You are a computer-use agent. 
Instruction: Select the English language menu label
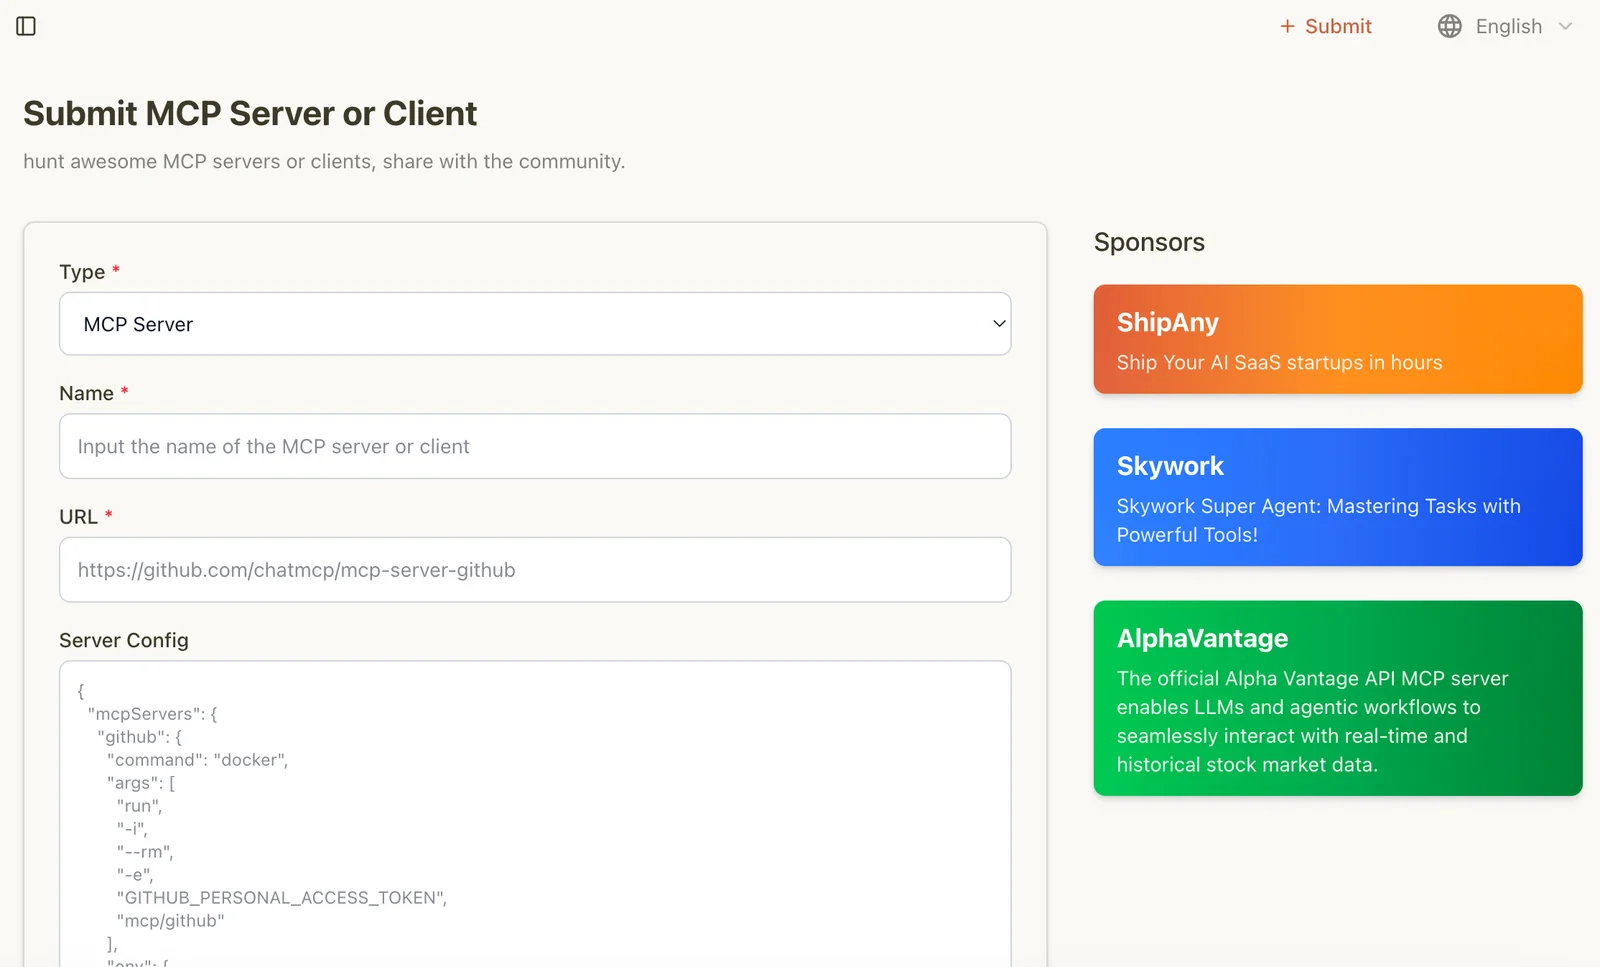coord(1508,26)
